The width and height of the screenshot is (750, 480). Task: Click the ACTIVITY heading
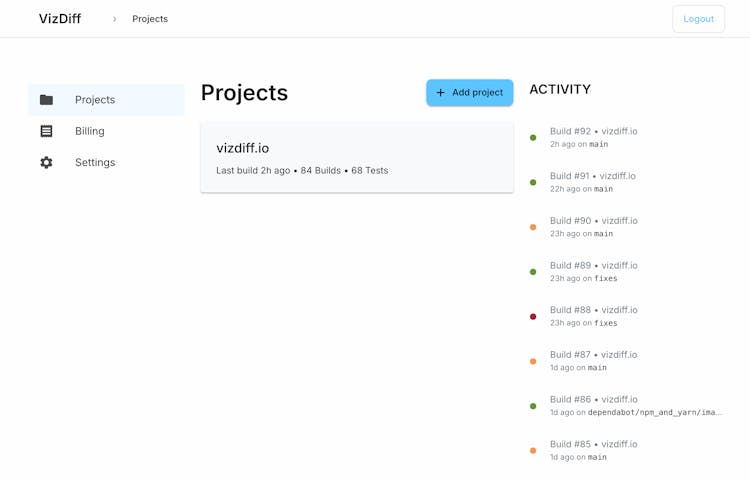560,89
